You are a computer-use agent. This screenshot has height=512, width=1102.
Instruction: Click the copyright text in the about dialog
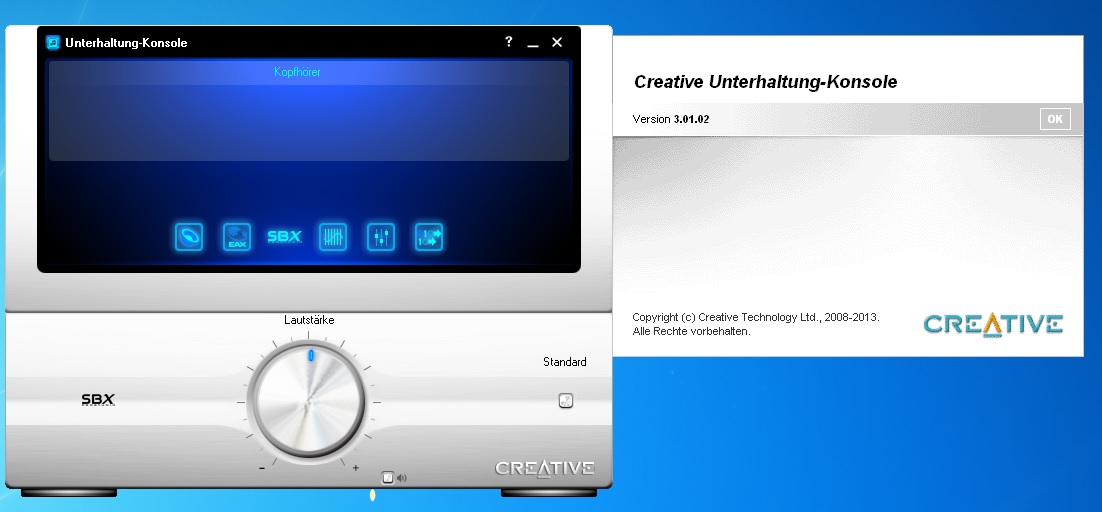coord(756,324)
